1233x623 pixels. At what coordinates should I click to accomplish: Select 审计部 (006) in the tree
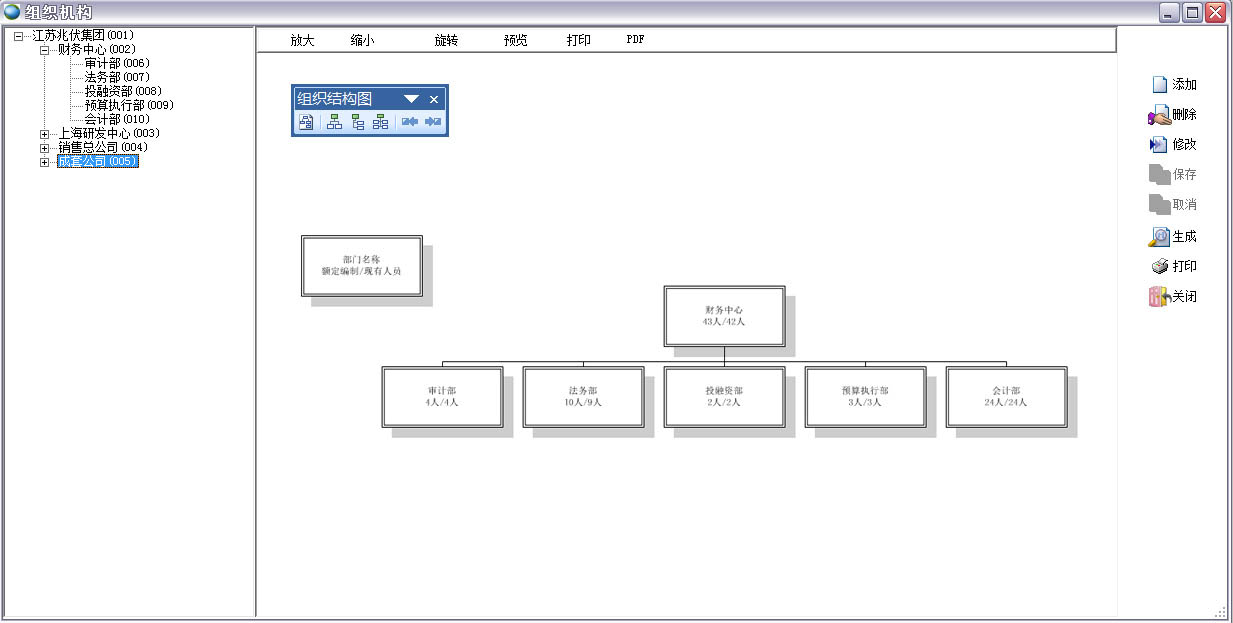point(117,64)
